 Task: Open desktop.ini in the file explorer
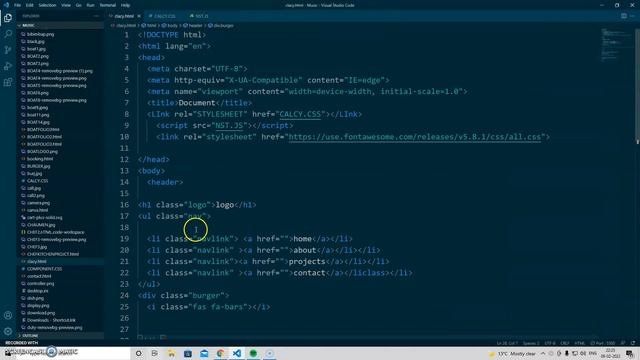(x=38, y=291)
